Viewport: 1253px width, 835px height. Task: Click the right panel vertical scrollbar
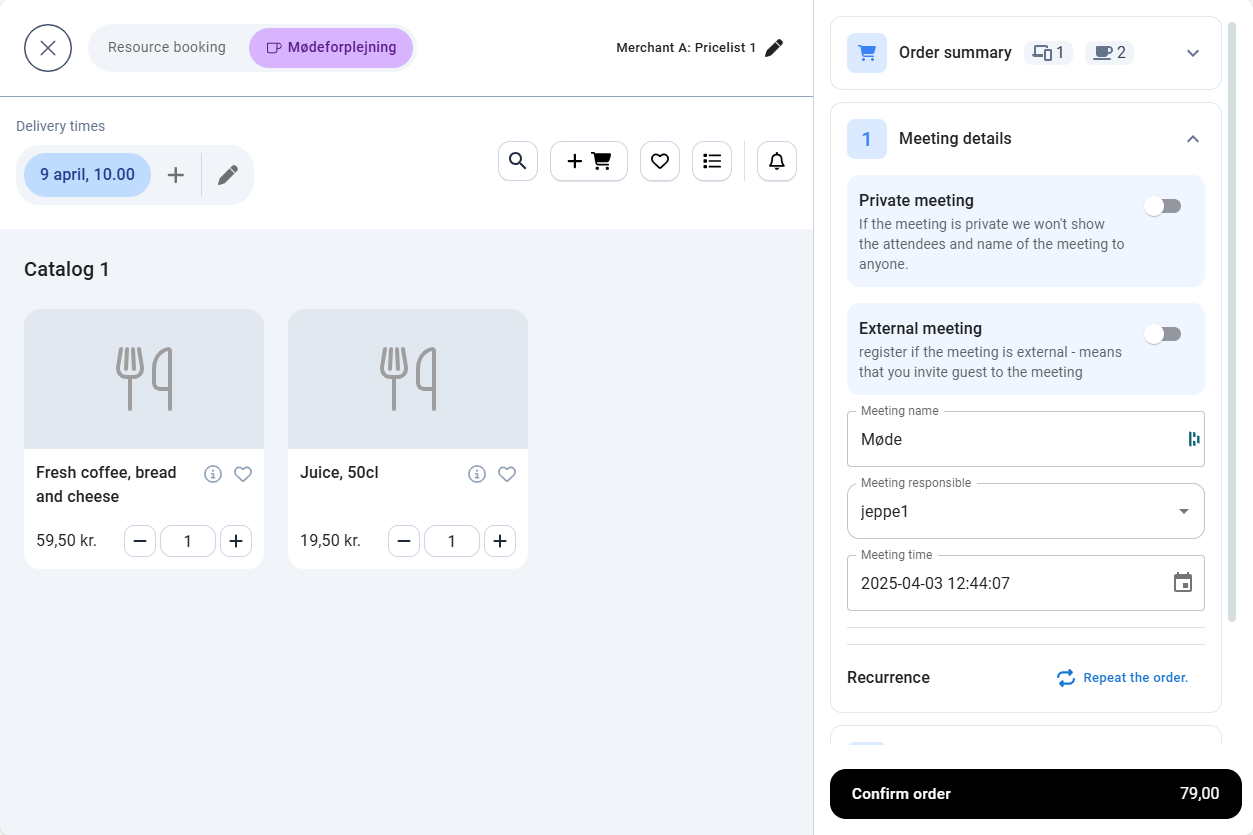pyautogui.click(x=1233, y=321)
